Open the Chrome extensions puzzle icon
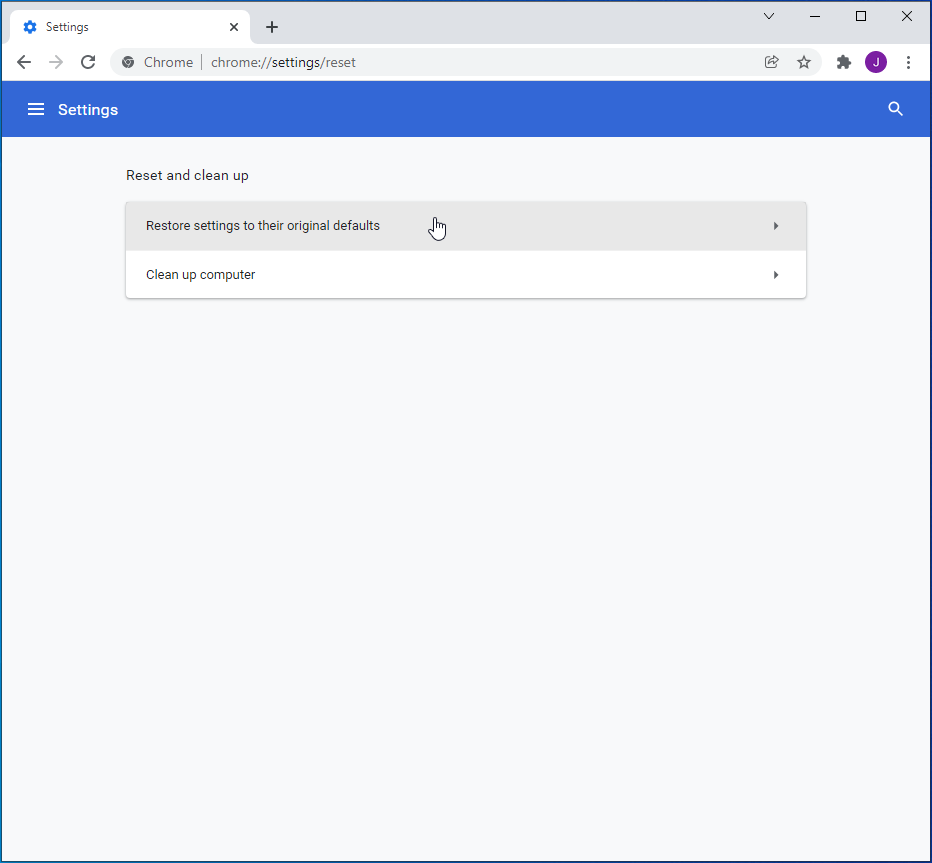The image size is (932, 863). (x=843, y=62)
